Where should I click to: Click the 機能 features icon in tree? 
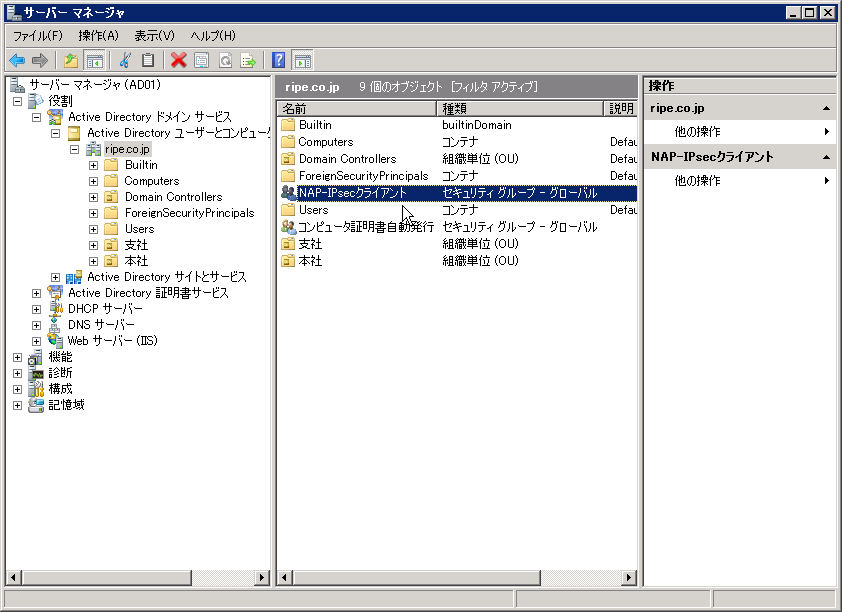(35, 357)
